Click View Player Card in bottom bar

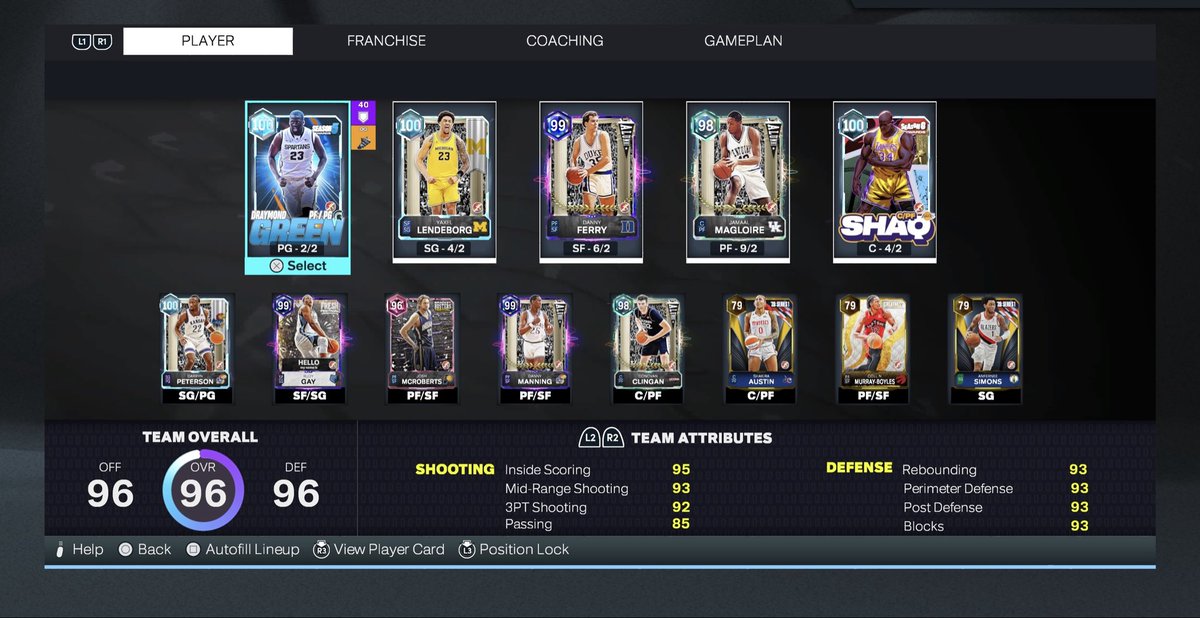pyautogui.click(x=389, y=549)
